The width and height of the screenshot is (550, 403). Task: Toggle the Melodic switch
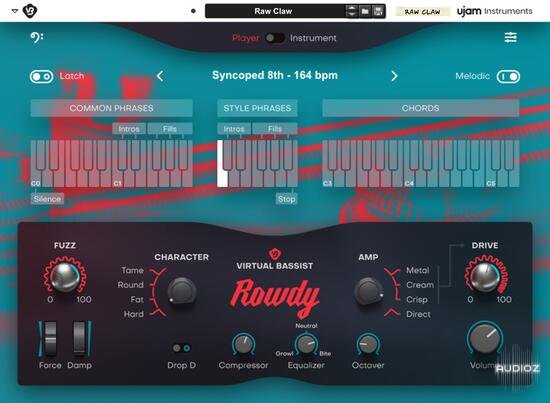[x=508, y=76]
